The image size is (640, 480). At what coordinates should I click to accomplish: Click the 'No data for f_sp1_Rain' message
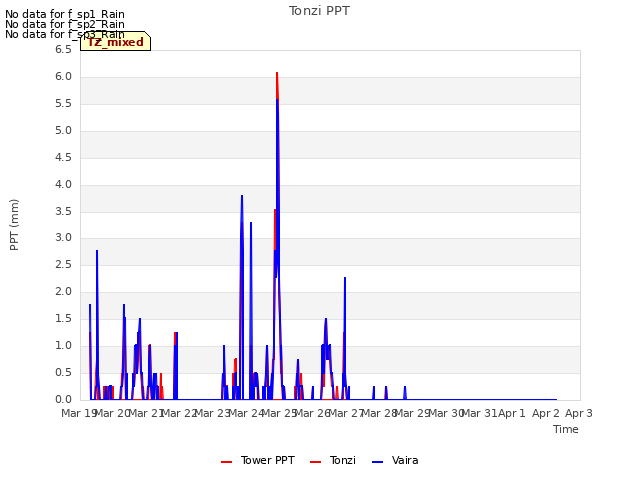(x=65, y=14)
